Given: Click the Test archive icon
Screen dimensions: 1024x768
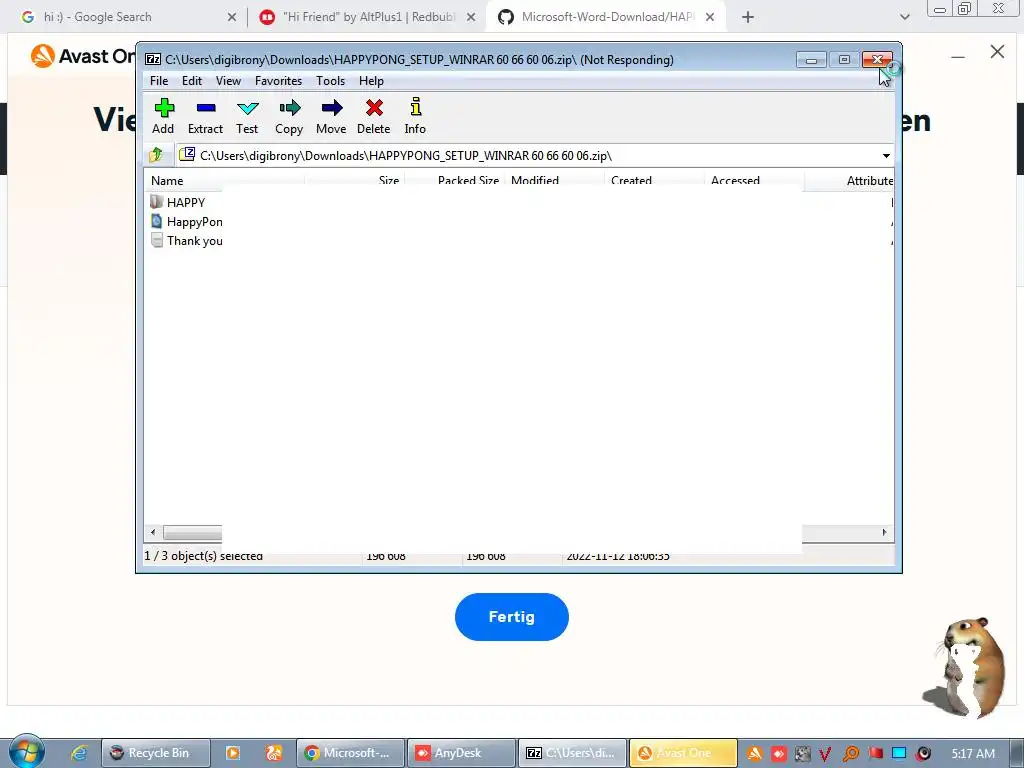Looking at the screenshot, I should (x=248, y=108).
